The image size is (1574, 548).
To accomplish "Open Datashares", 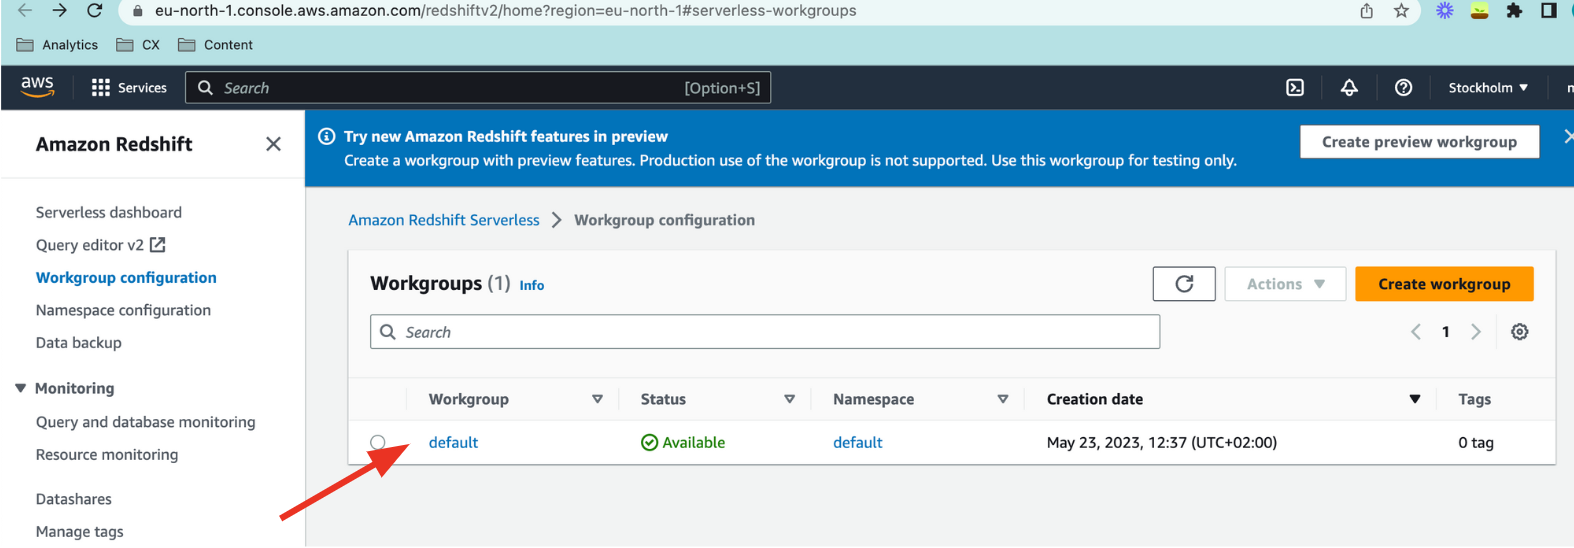I will click(x=74, y=499).
